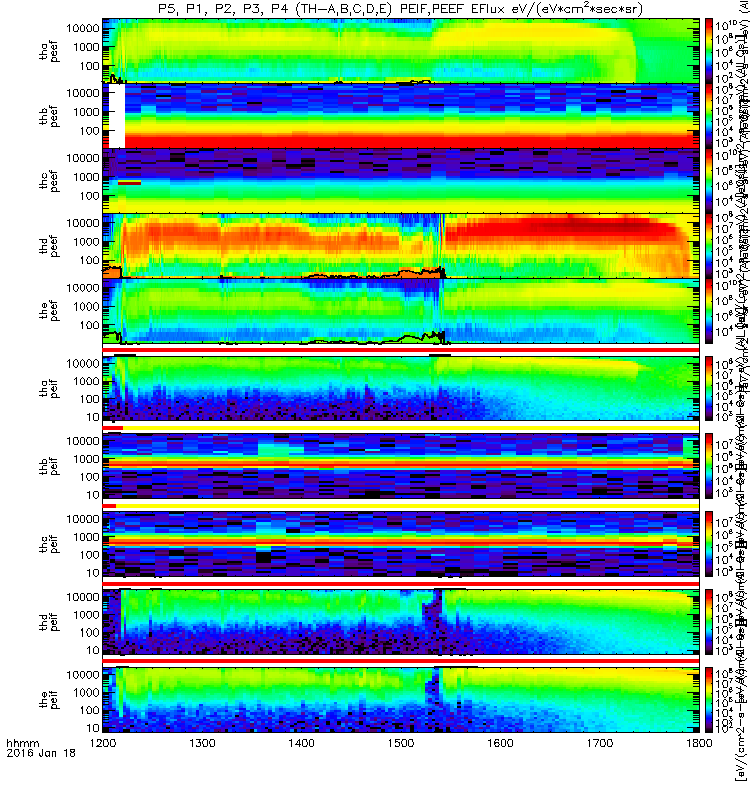Click the 1700 time tick label
The height and width of the screenshot is (800, 750).
click(599, 742)
